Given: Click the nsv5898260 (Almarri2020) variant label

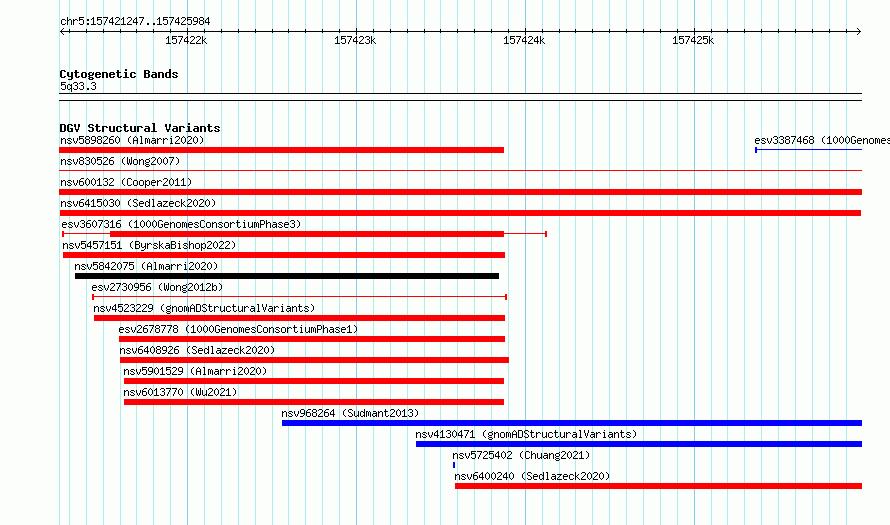Looking at the screenshot, I should (x=132, y=140).
